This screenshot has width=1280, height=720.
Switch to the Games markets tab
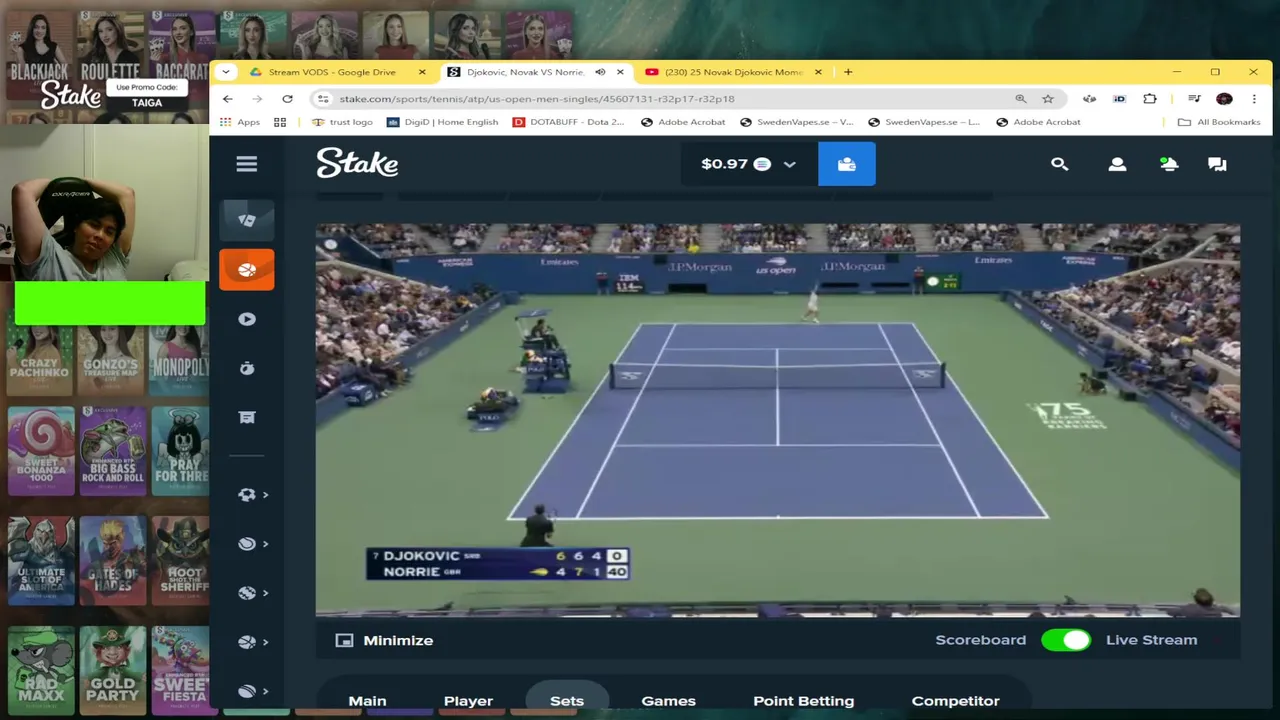click(668, 701)
